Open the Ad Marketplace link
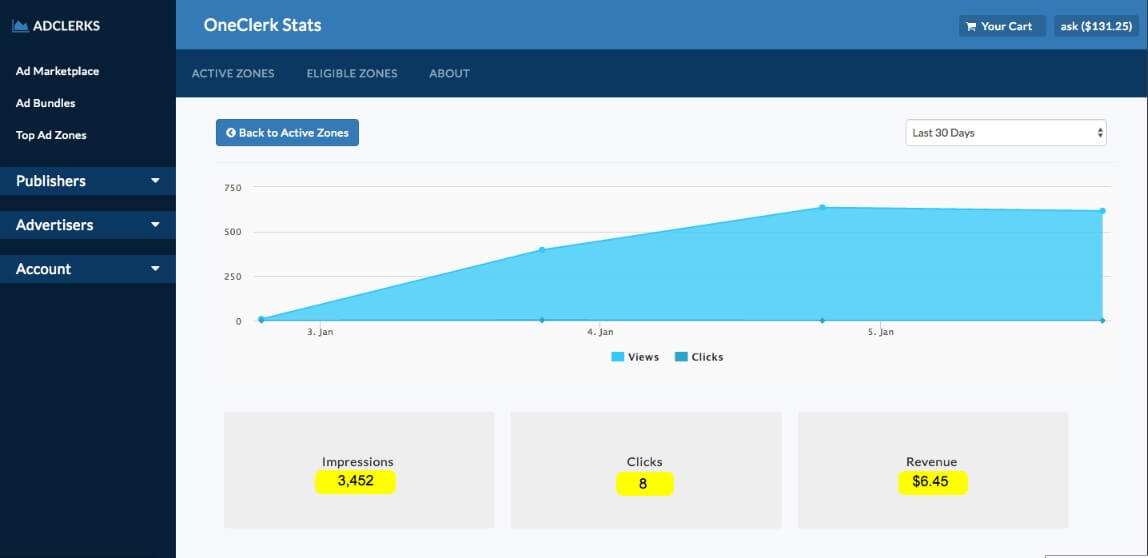1148x558 pixels. coord(58,71)
